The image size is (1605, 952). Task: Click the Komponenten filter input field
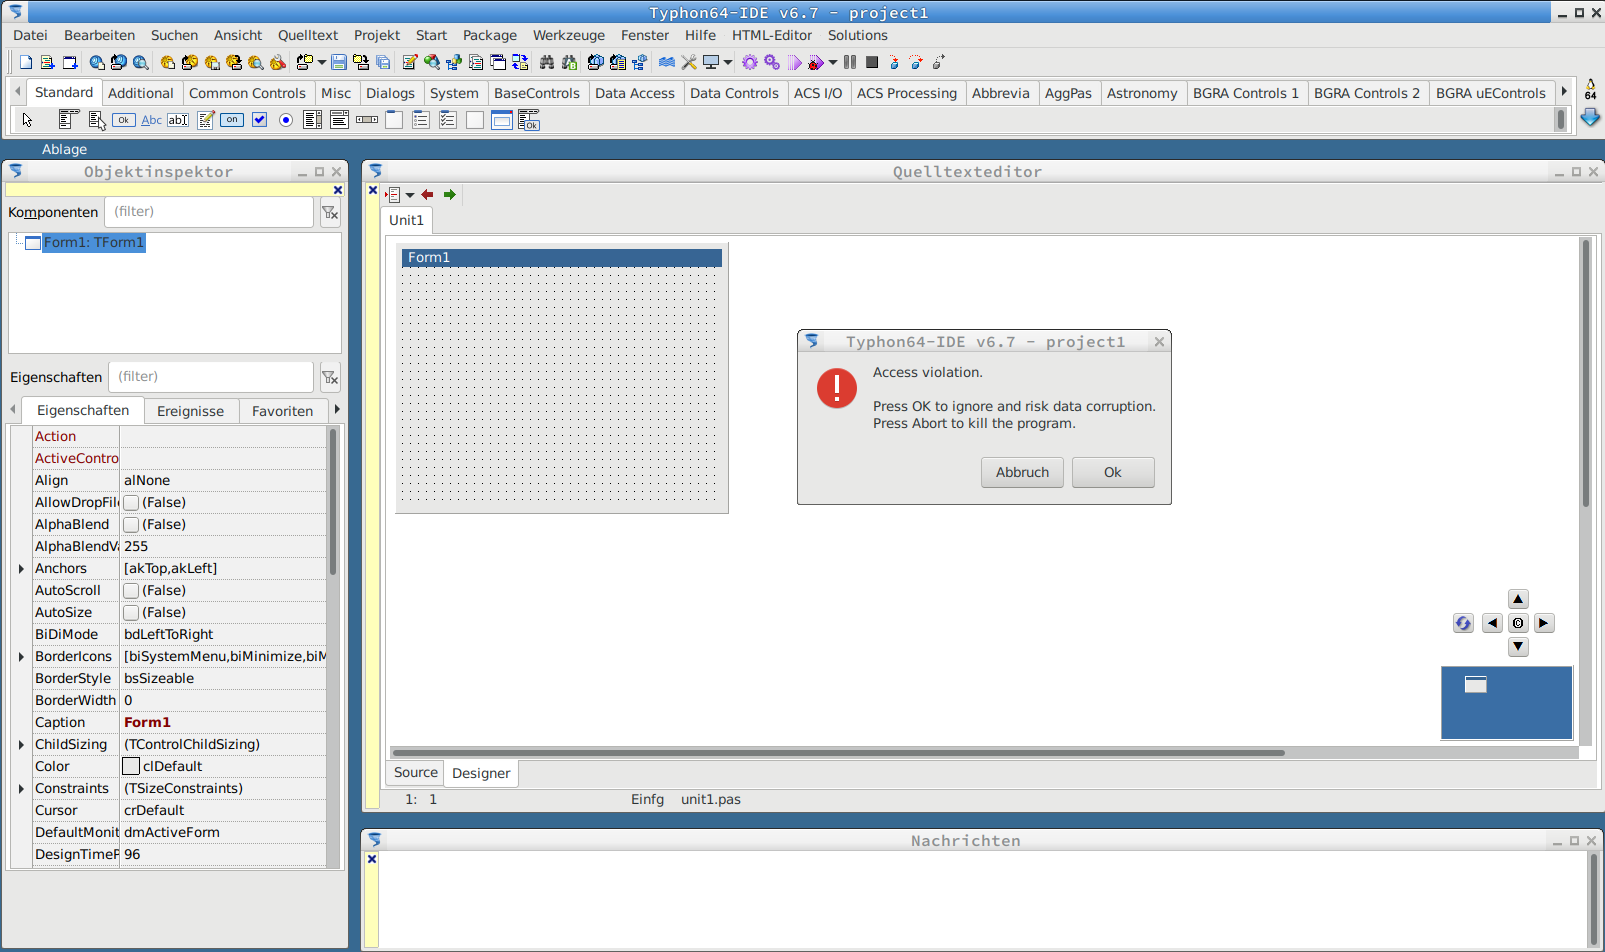click(209, 212)
